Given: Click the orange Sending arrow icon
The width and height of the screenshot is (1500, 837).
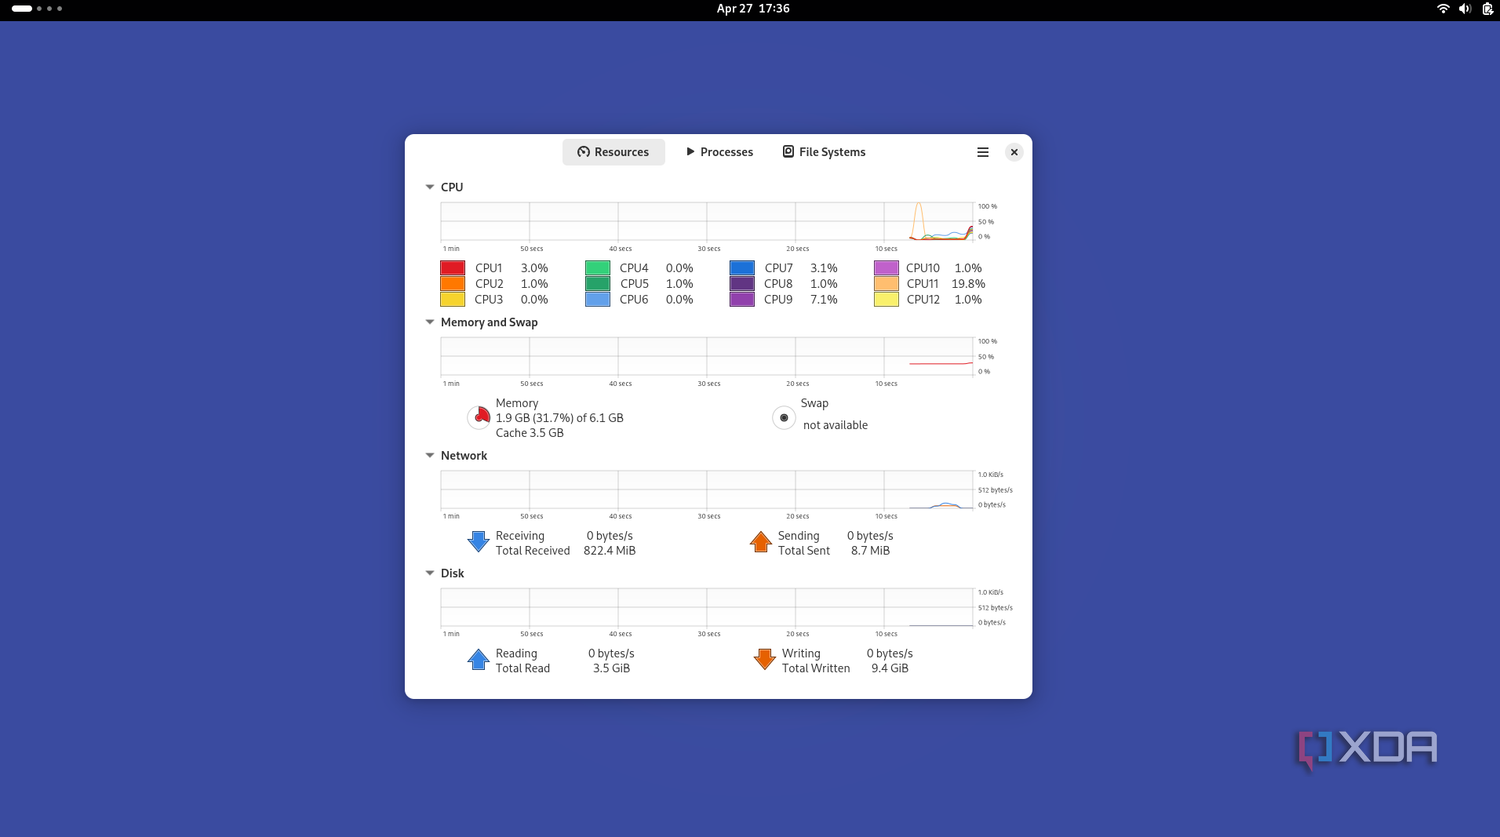Looking at the screenshot, I should click(761, 542).
